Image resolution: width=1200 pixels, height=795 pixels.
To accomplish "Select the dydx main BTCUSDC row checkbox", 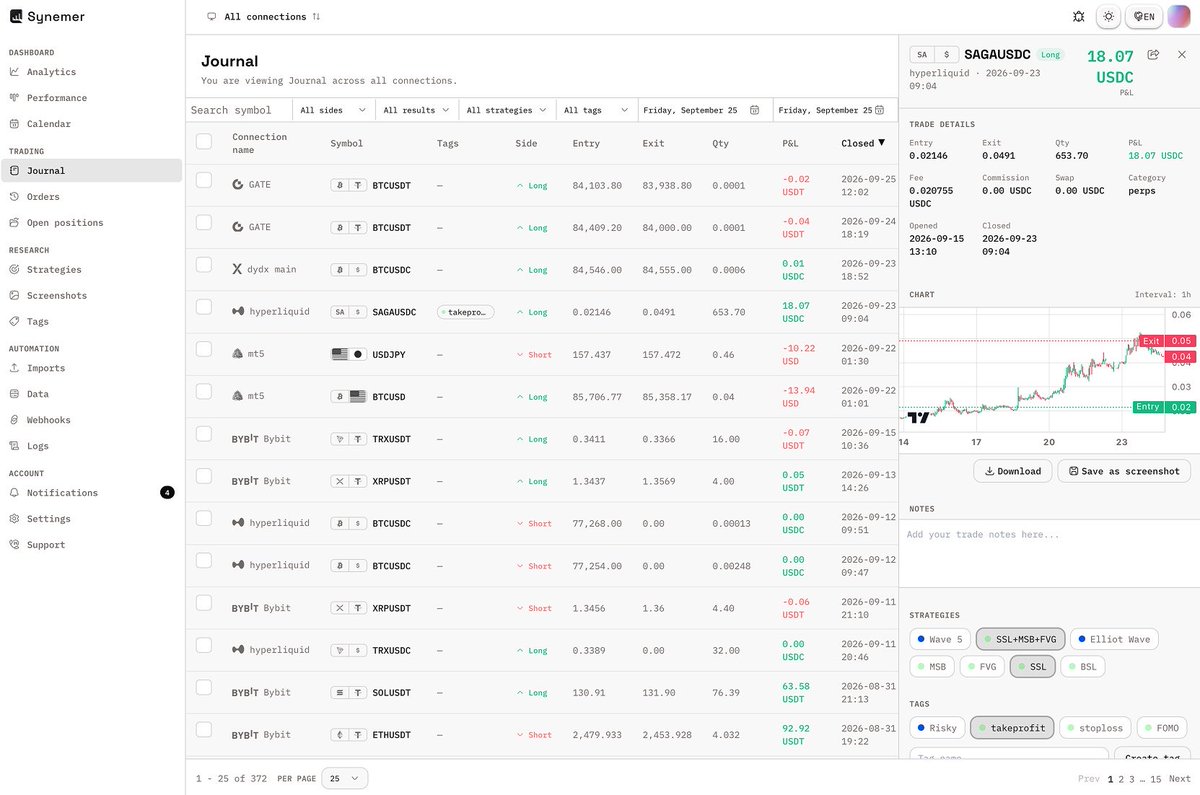I will tap(204, 264).
